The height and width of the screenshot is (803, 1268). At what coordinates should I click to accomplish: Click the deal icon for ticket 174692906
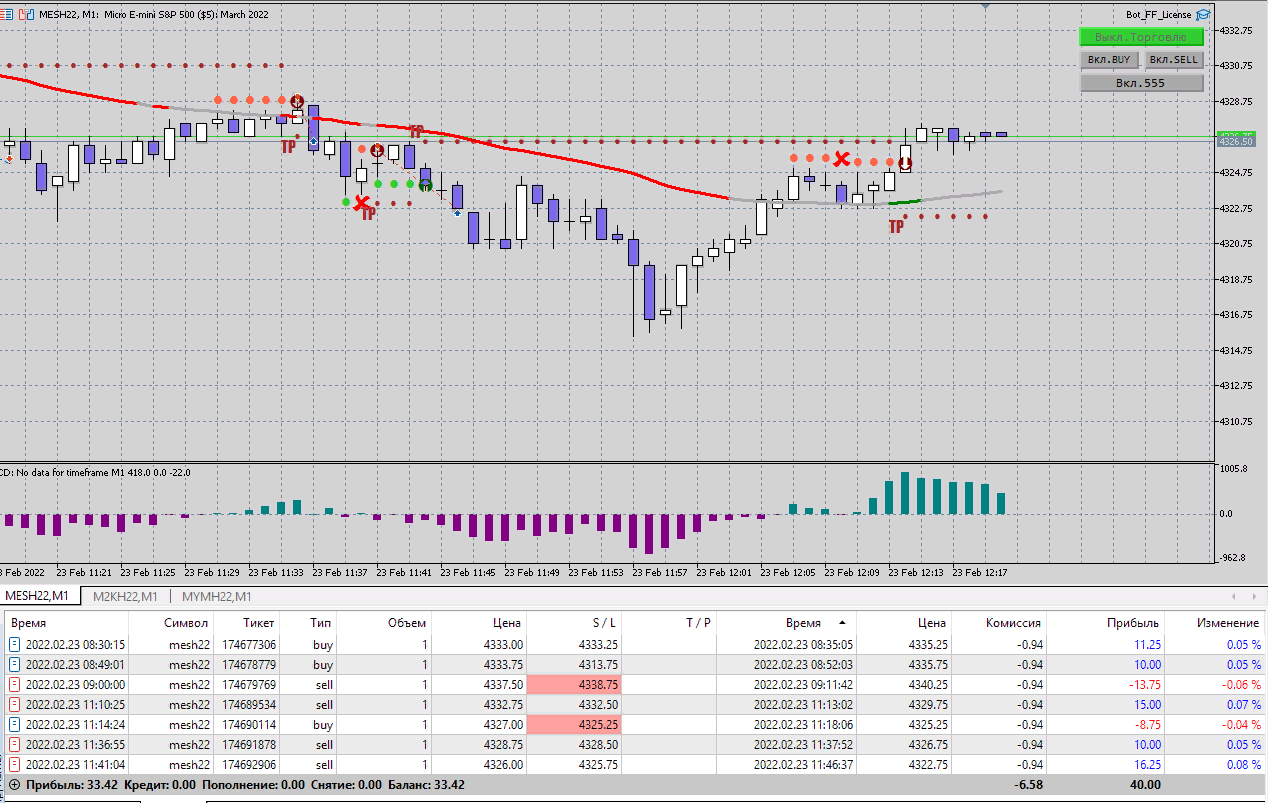(14, 765)
